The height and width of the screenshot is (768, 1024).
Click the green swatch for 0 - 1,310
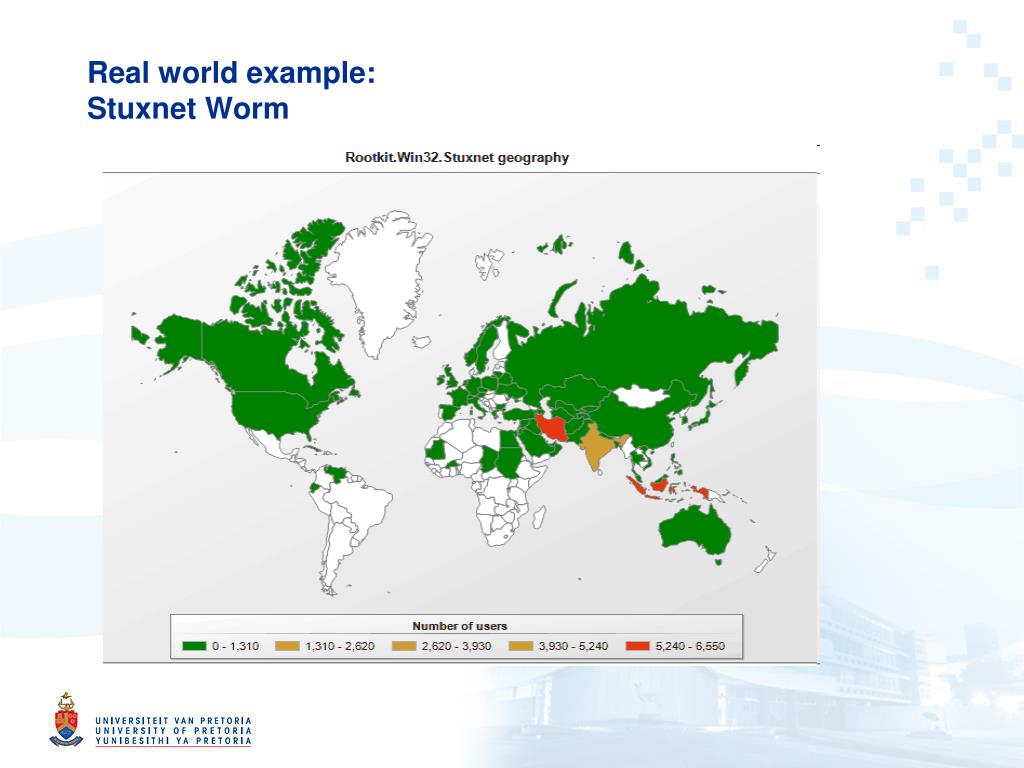[x=195, y=646]
